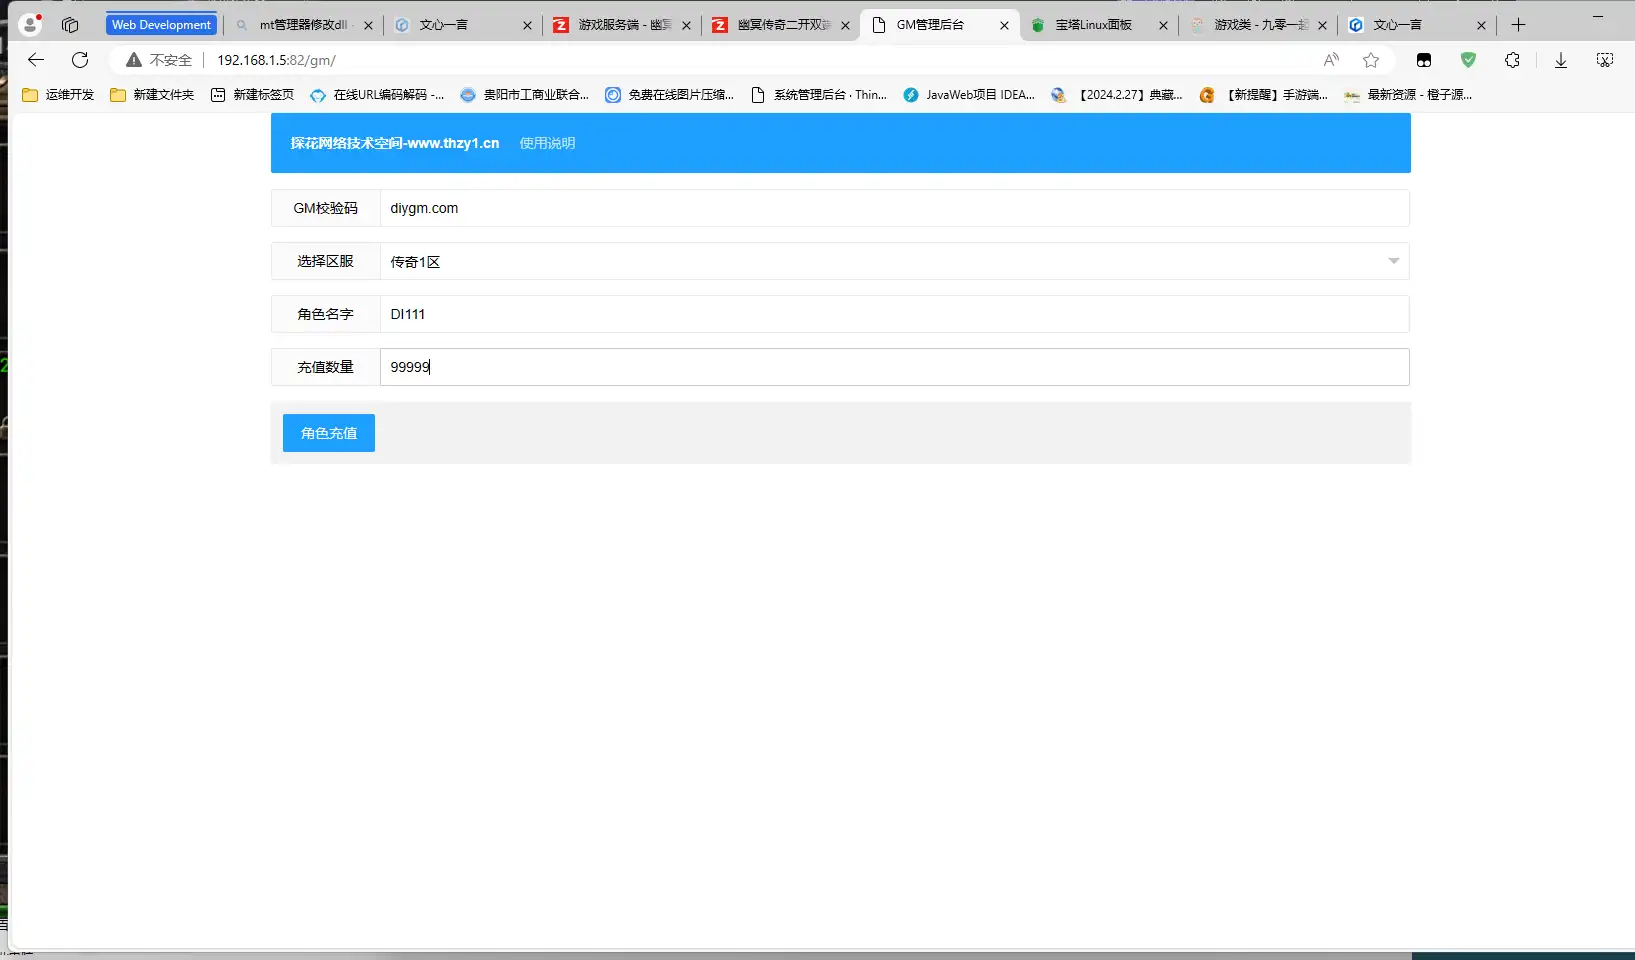Open the 运维开发 bookmark folder
The width and height of the screenshot is (1635, 960).
coord(58,95)
